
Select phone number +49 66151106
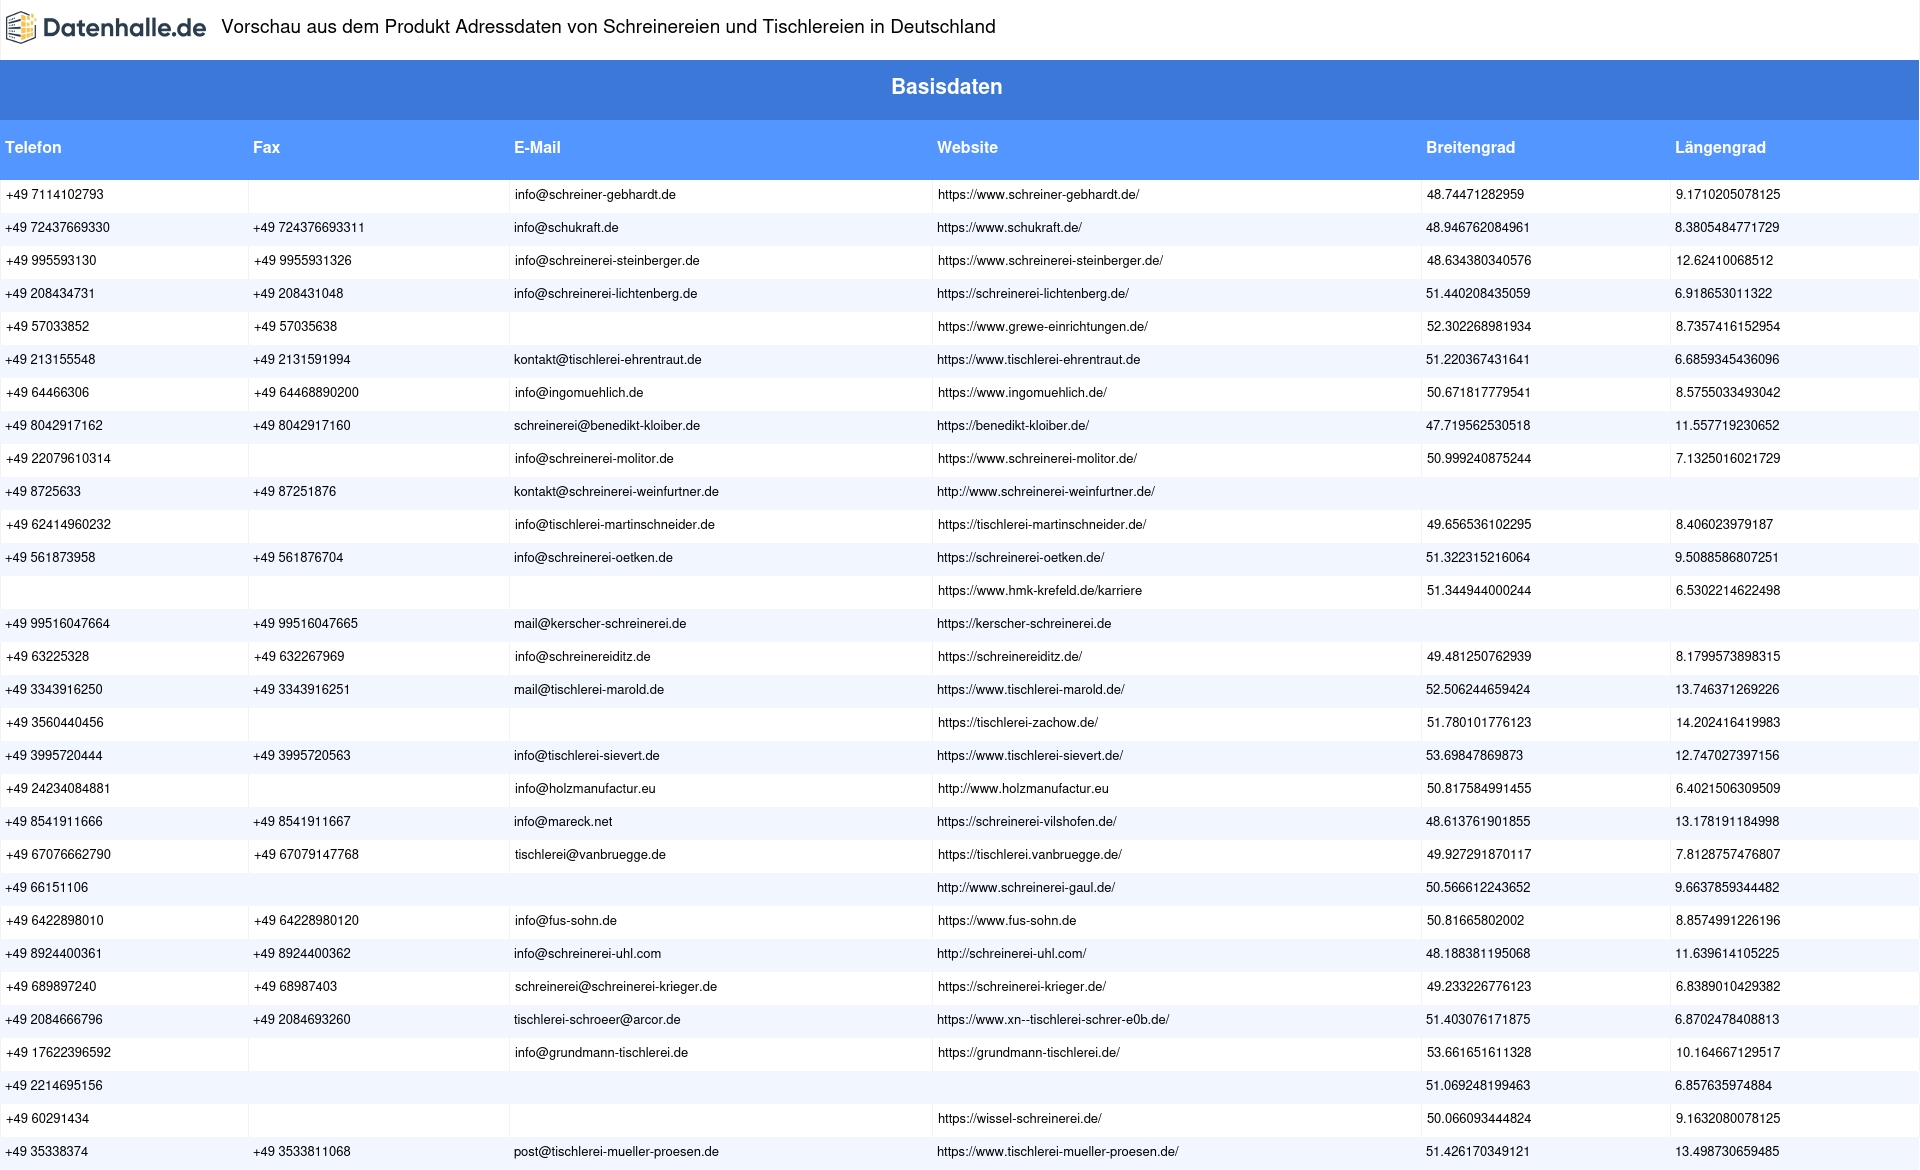[x=47, y=888]
